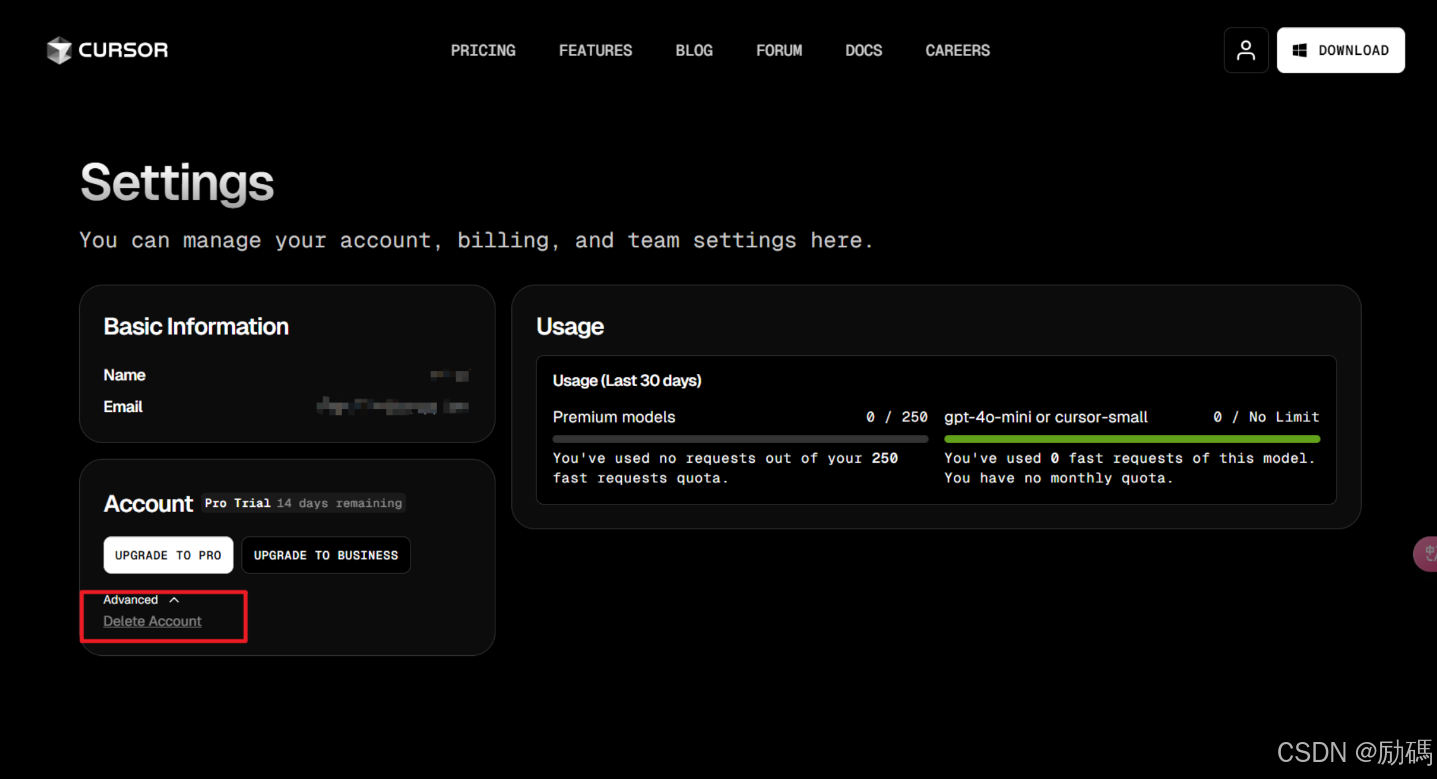Click the 'You've used no requests' description text

pyautogui.click(x=726, y=468)
